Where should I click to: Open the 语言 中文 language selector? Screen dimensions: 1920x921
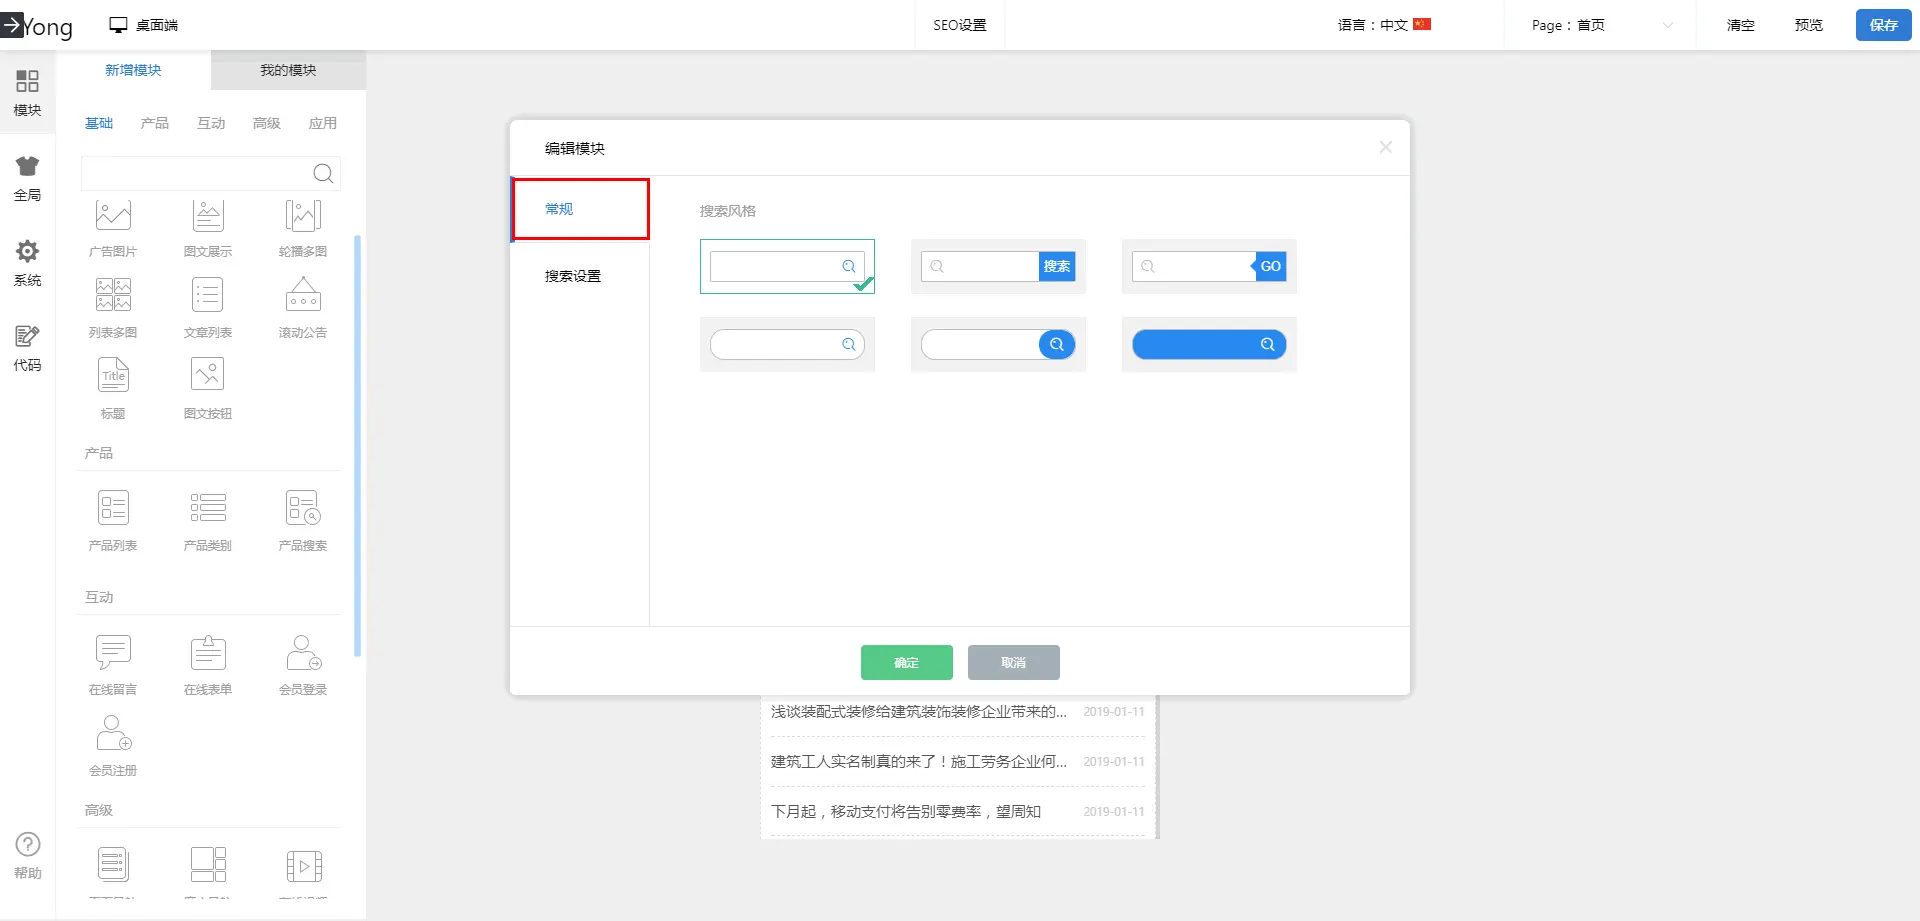[1385, 25]
